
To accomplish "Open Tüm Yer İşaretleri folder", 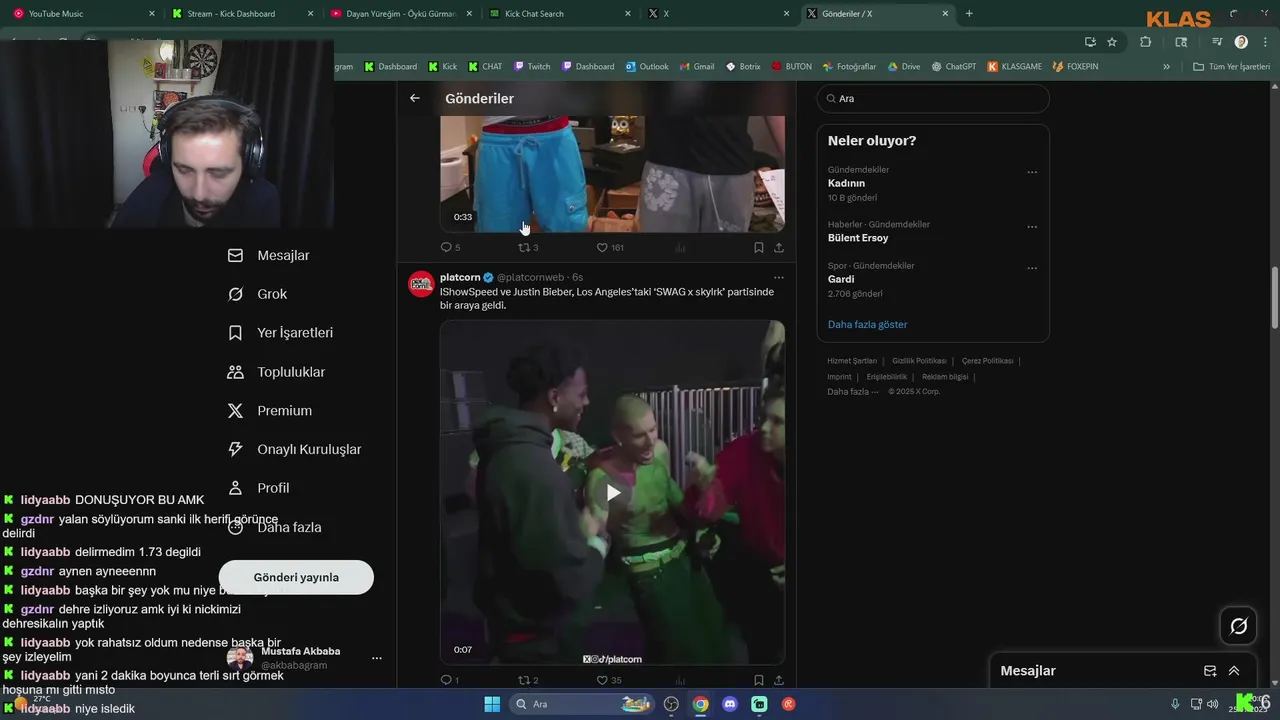I will (1232, 67).
